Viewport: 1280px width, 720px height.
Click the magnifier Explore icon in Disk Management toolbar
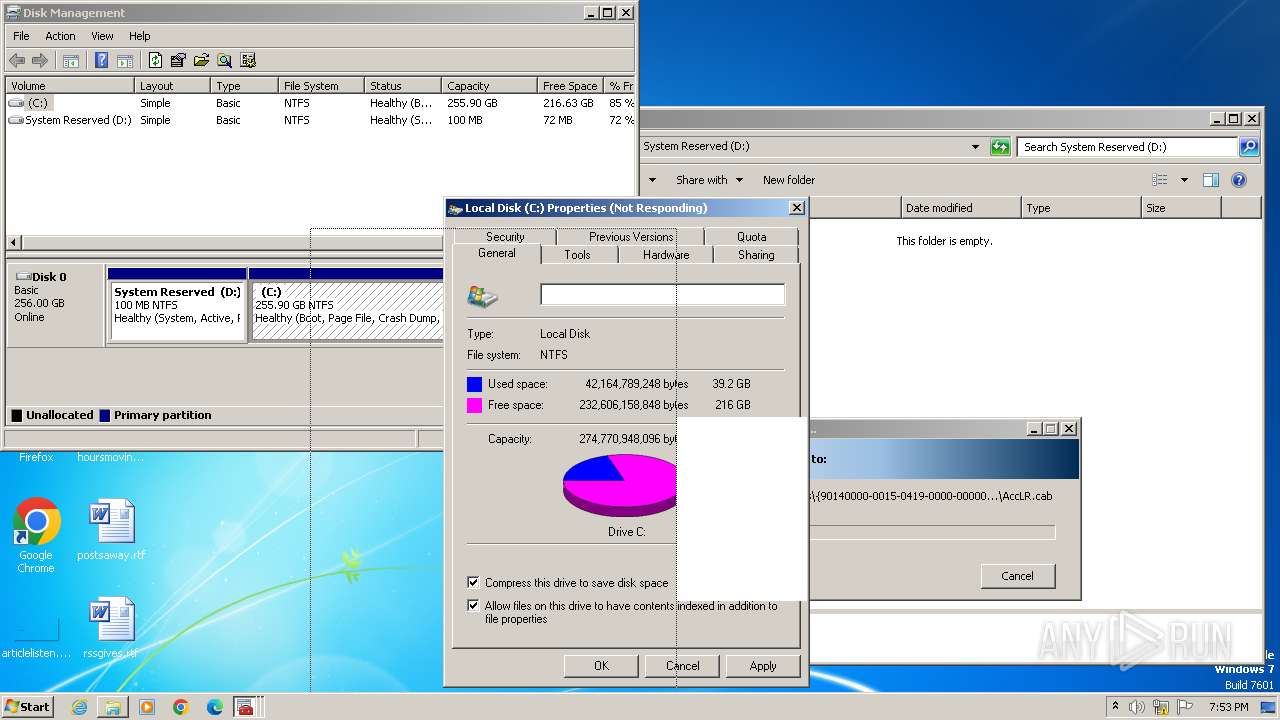(x=225, y=60)
